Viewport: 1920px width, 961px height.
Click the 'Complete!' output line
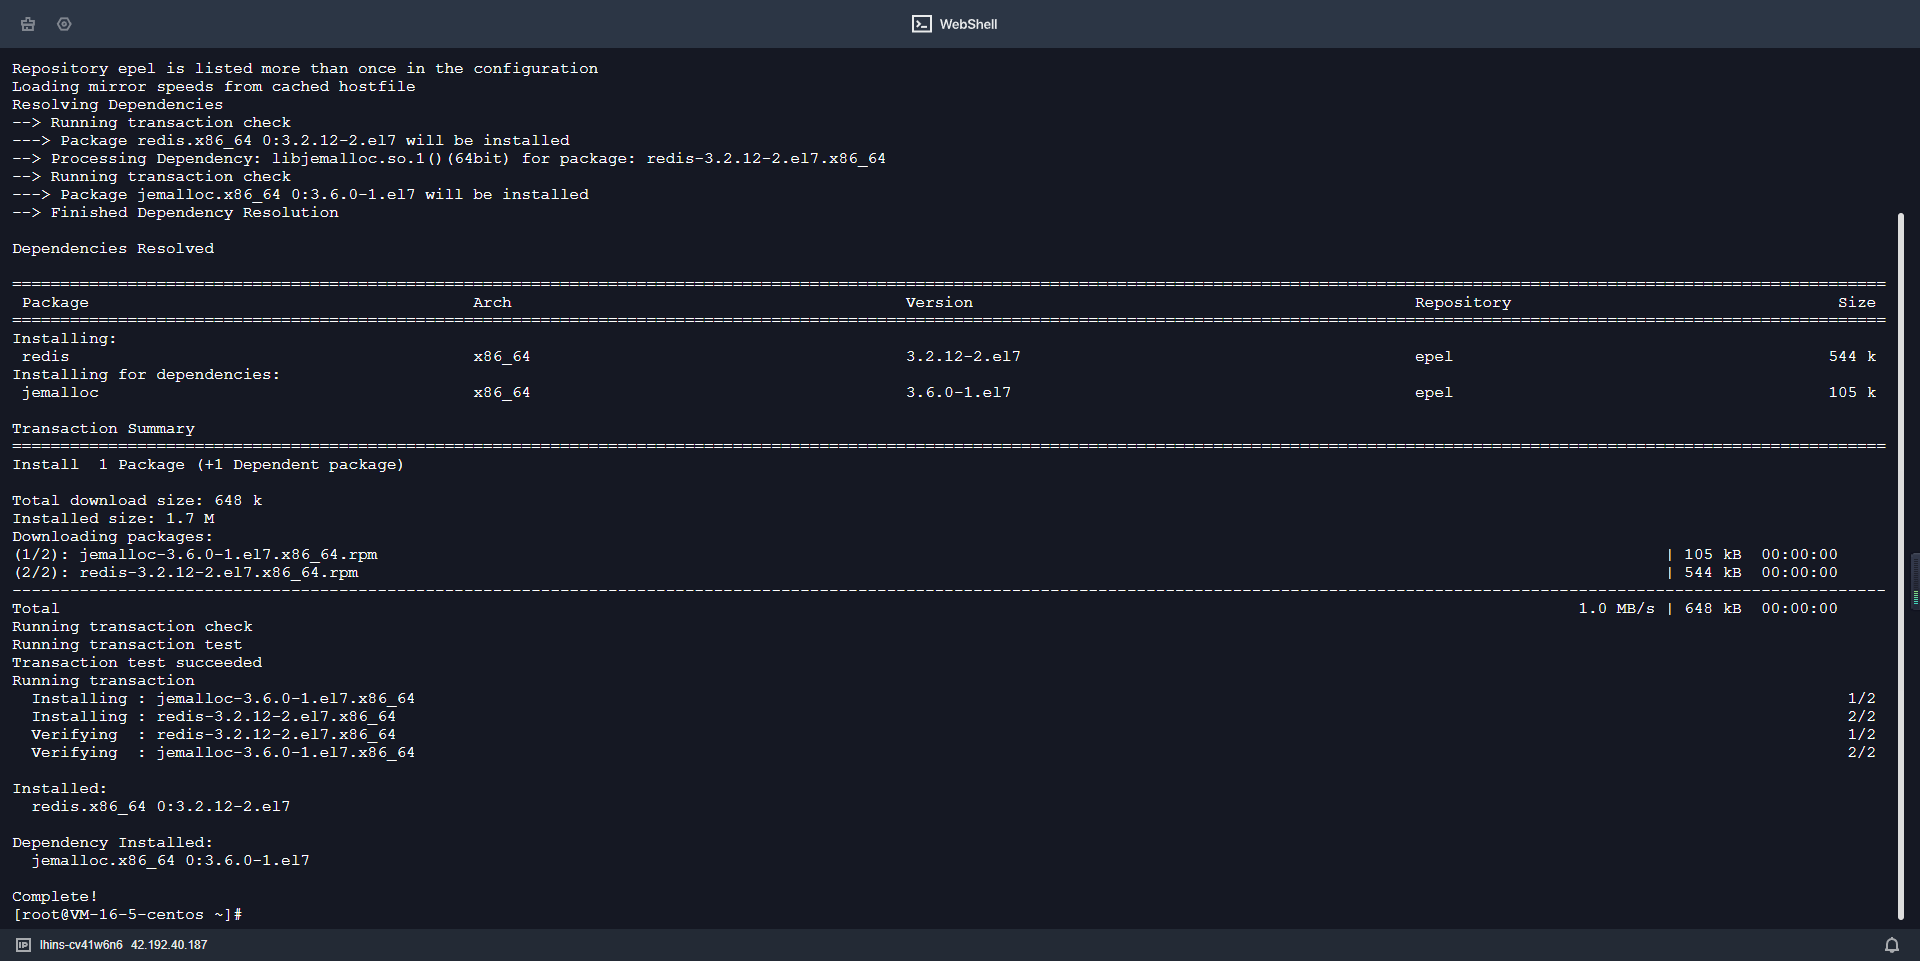[x=55, y=897]
